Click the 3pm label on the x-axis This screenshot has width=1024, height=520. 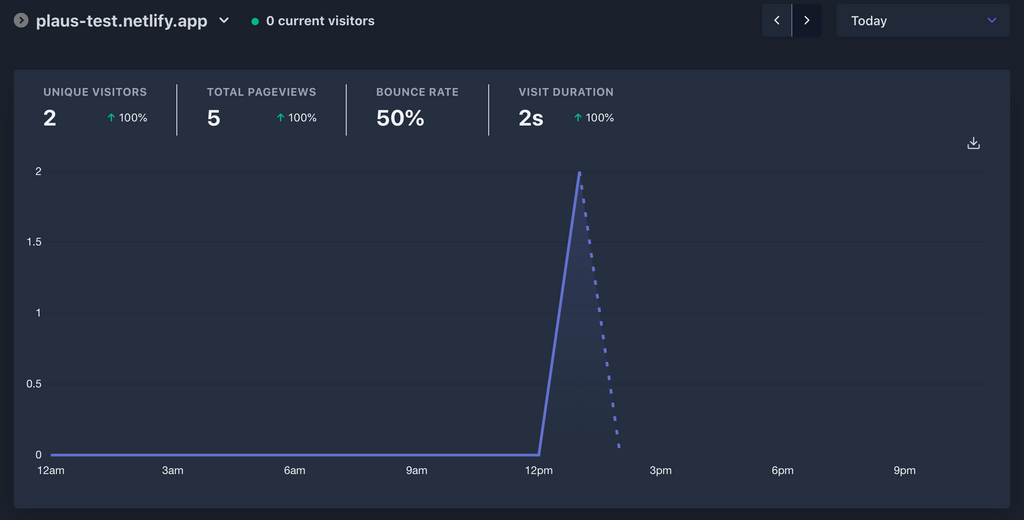[x=660, y=470]
